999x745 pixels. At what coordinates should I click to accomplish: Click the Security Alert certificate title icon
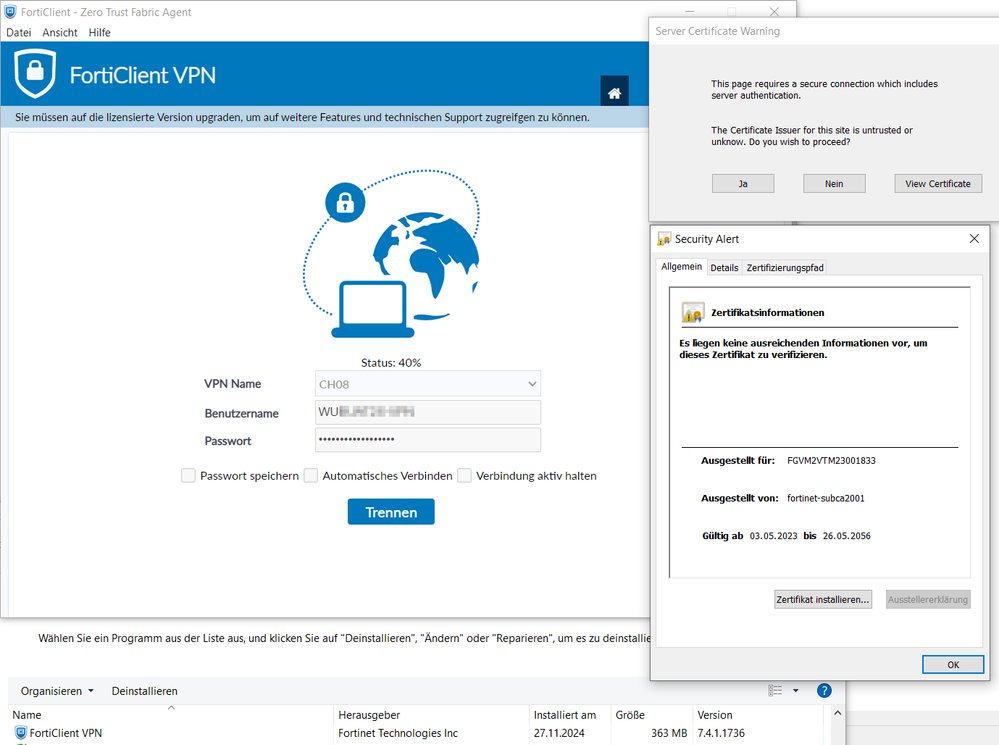664,239
